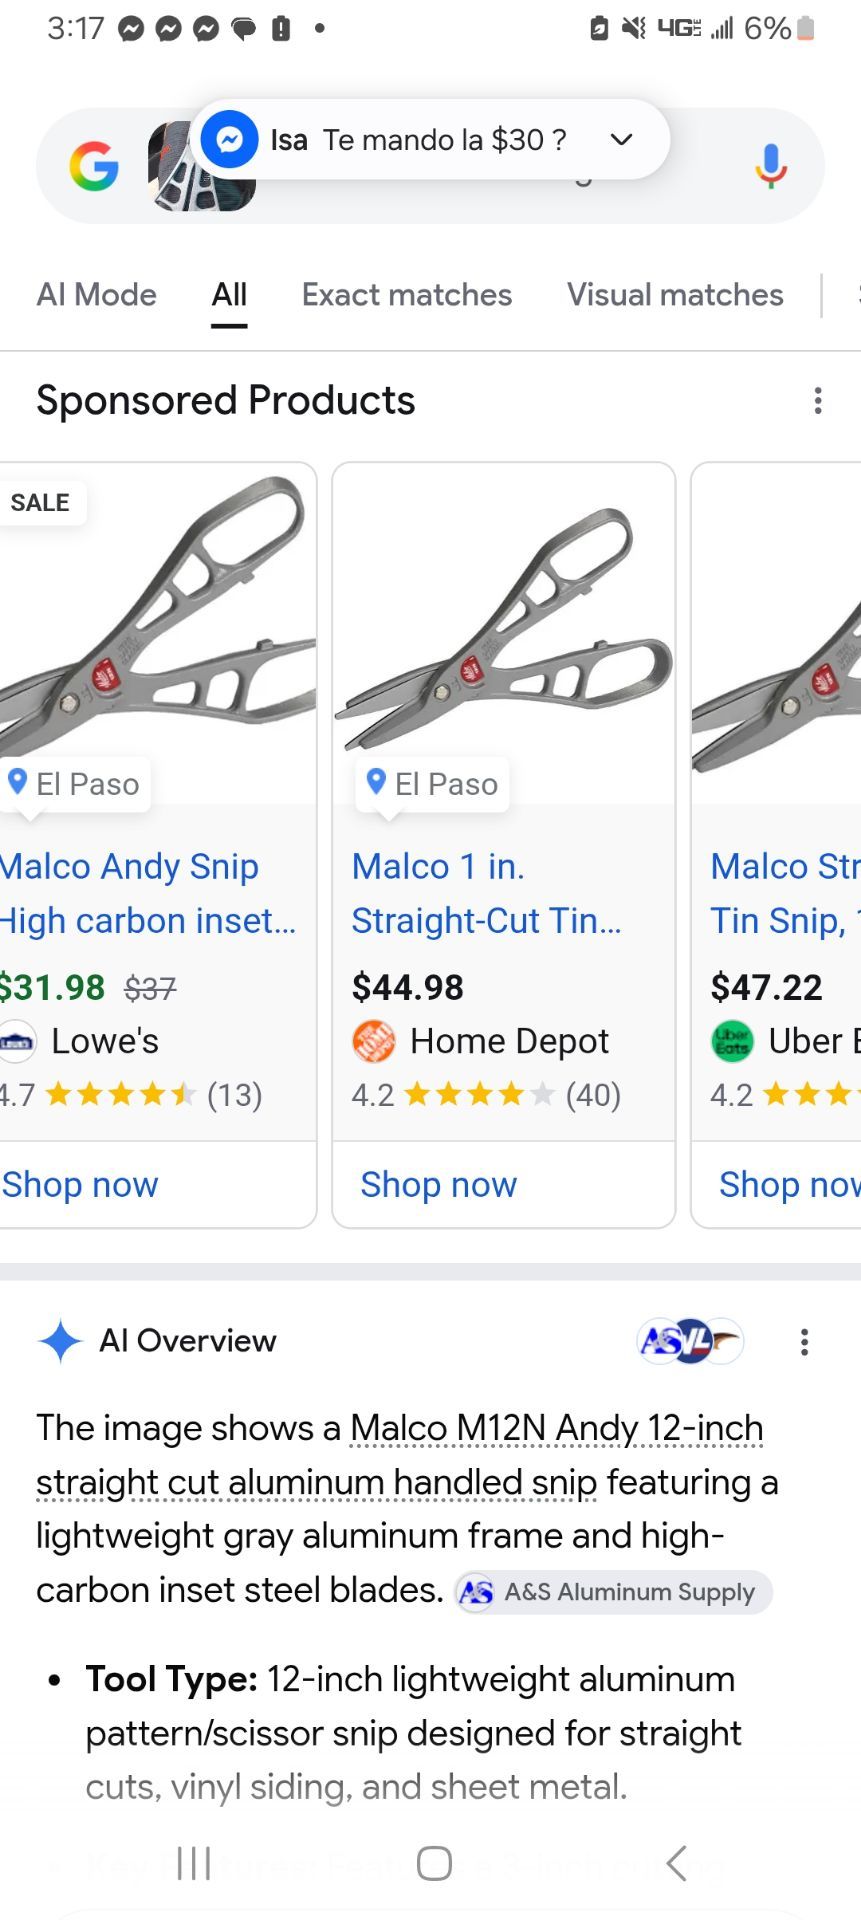Tap Android recent apps navigation button

tap(193, 1863)
